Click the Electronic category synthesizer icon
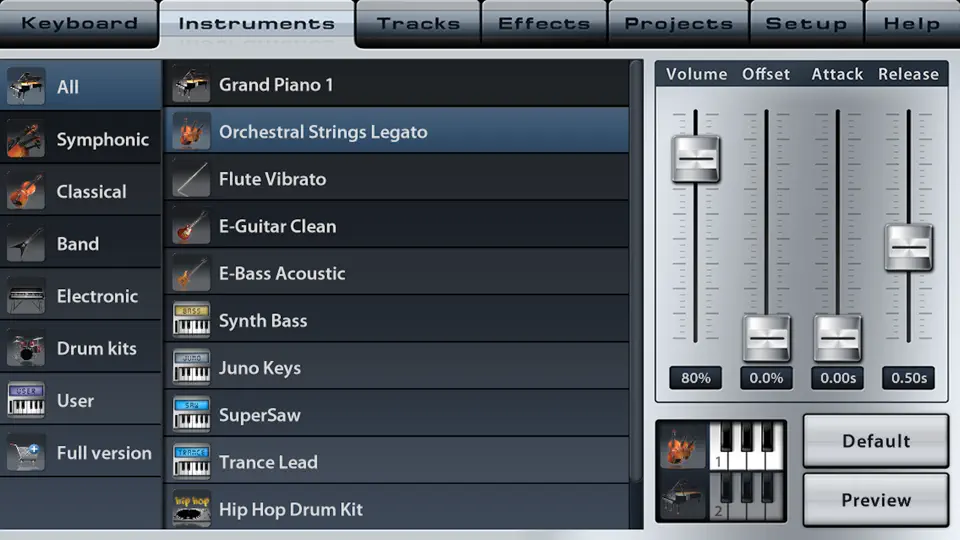960x540 pixels. pyautogui.click(x=26, y=296)
